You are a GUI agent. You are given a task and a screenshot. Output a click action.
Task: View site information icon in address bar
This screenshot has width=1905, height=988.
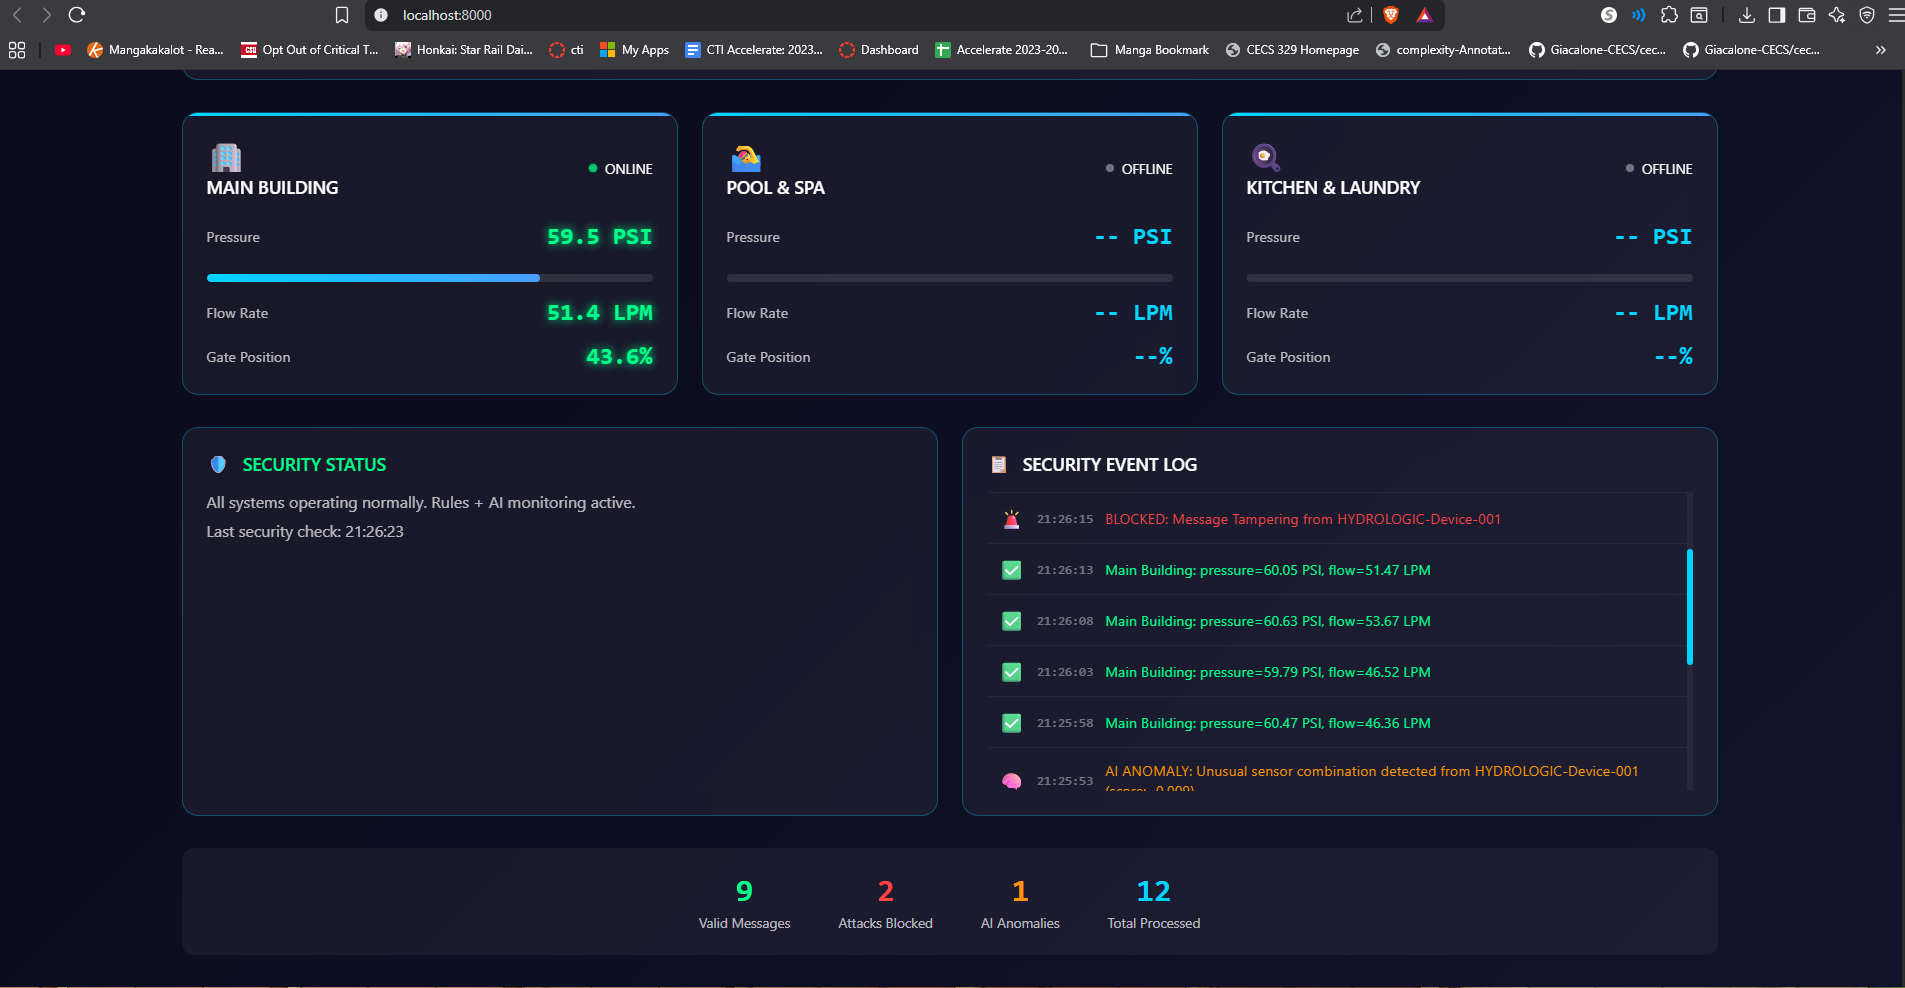pyautogui.click(x=381, y=15)
